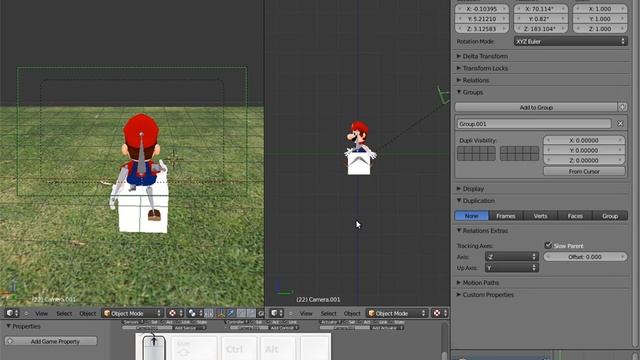Enable the Slow Parent checkbox

(x=548, y=245)
